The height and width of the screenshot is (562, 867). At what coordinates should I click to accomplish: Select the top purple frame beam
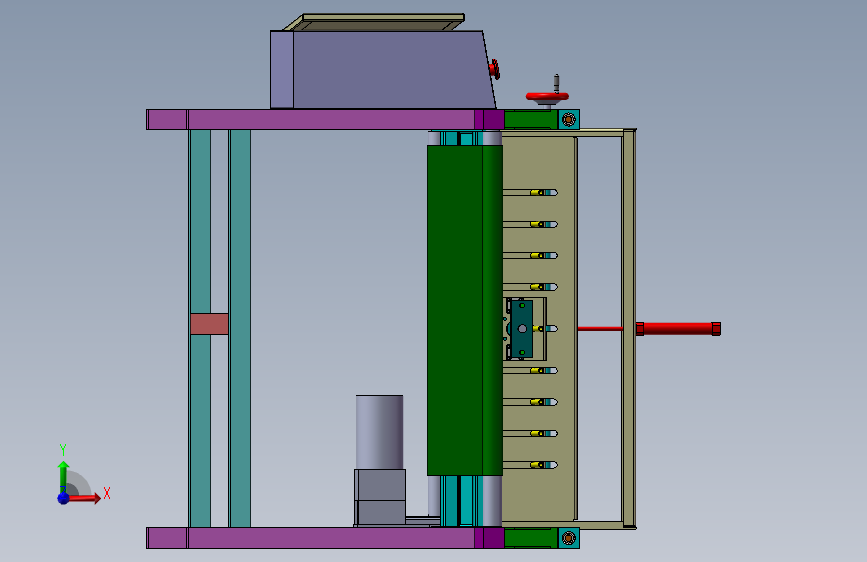(x=325, y=119)
